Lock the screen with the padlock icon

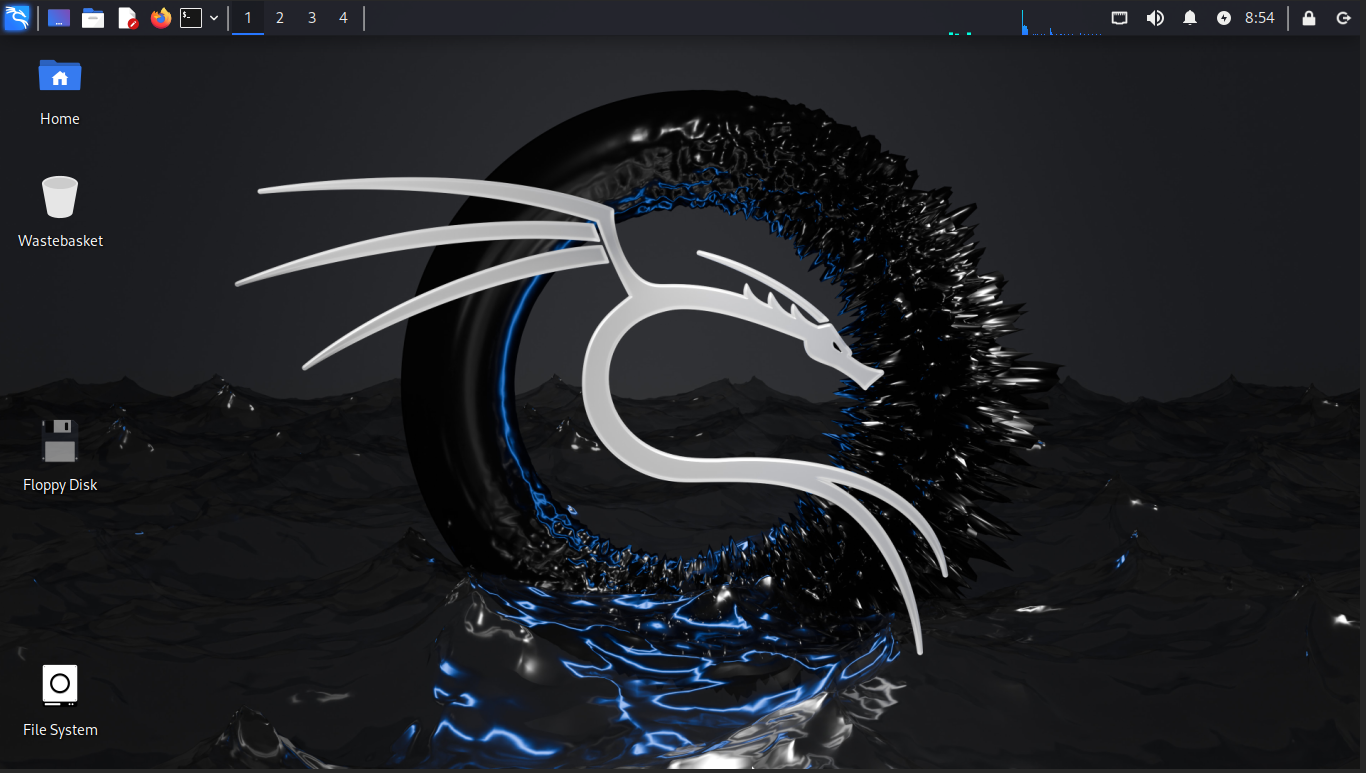click(x=1309, y=18)
